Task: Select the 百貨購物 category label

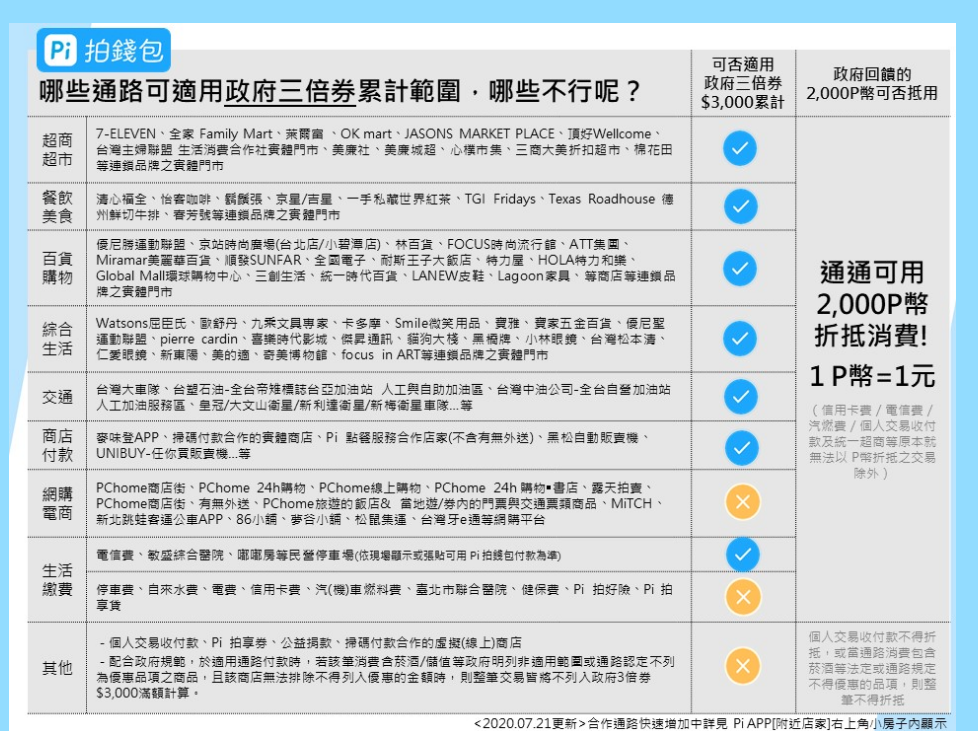Action: (57, 268)
